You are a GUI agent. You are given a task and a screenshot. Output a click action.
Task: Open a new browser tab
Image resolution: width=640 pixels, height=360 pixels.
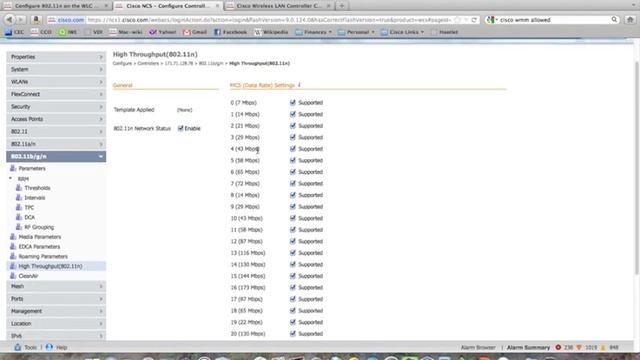(x=342, y=6)
